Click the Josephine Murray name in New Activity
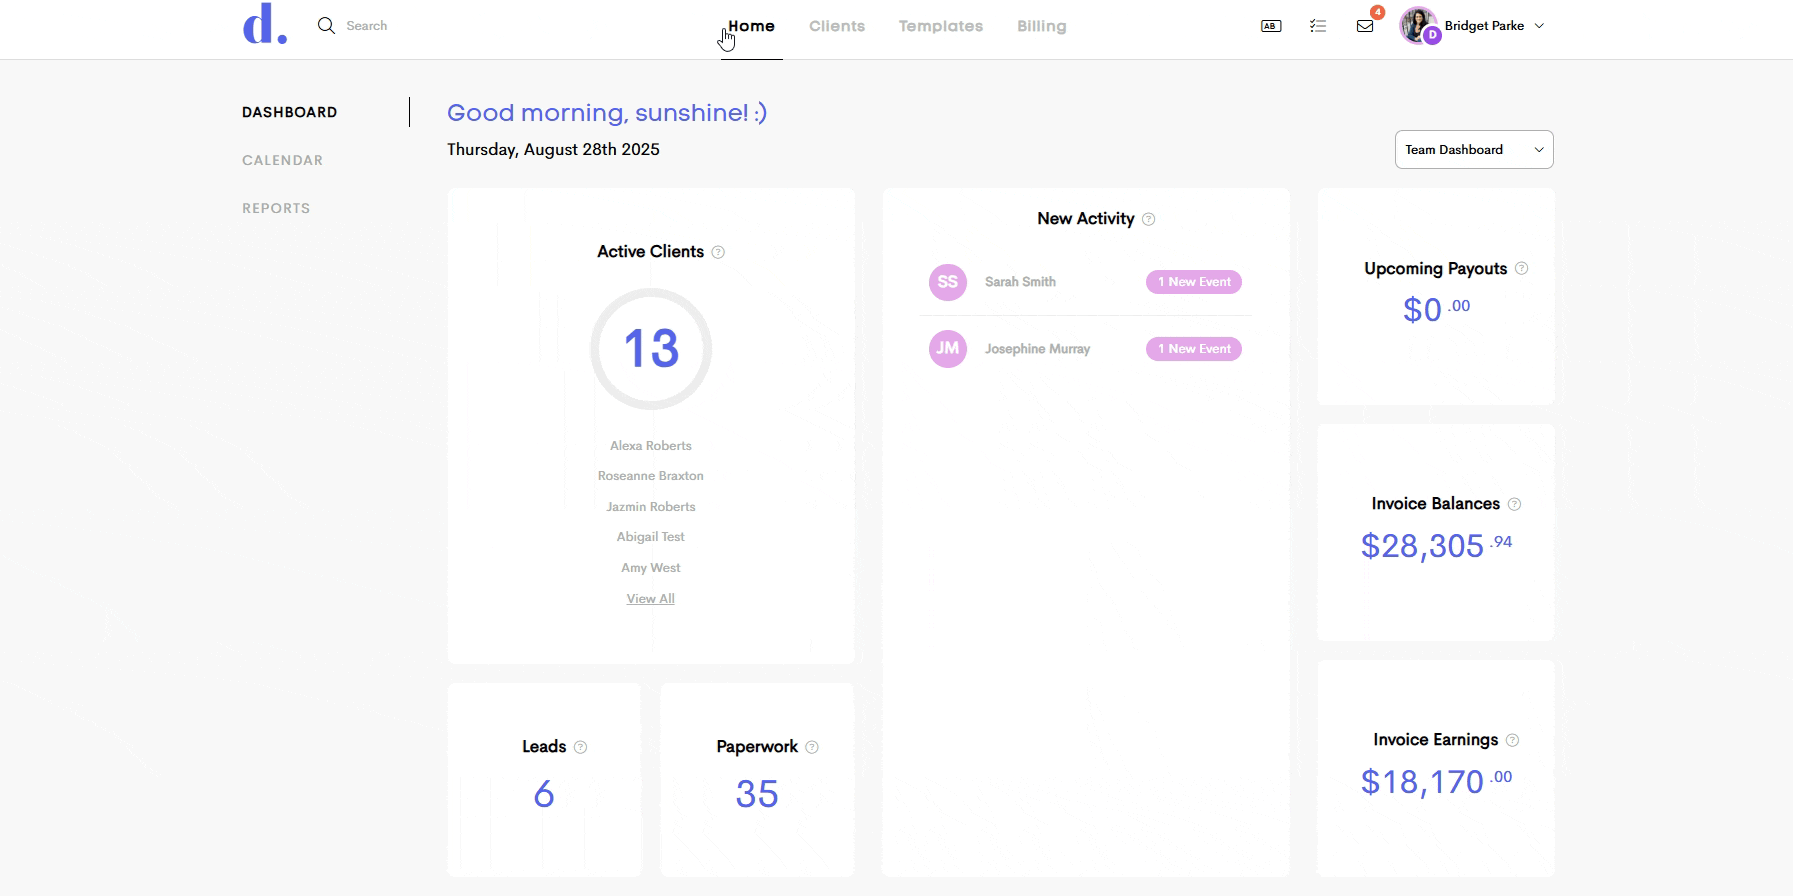Image resolution: width=1793 pixels, height=896 pixels. (1037, 349)
